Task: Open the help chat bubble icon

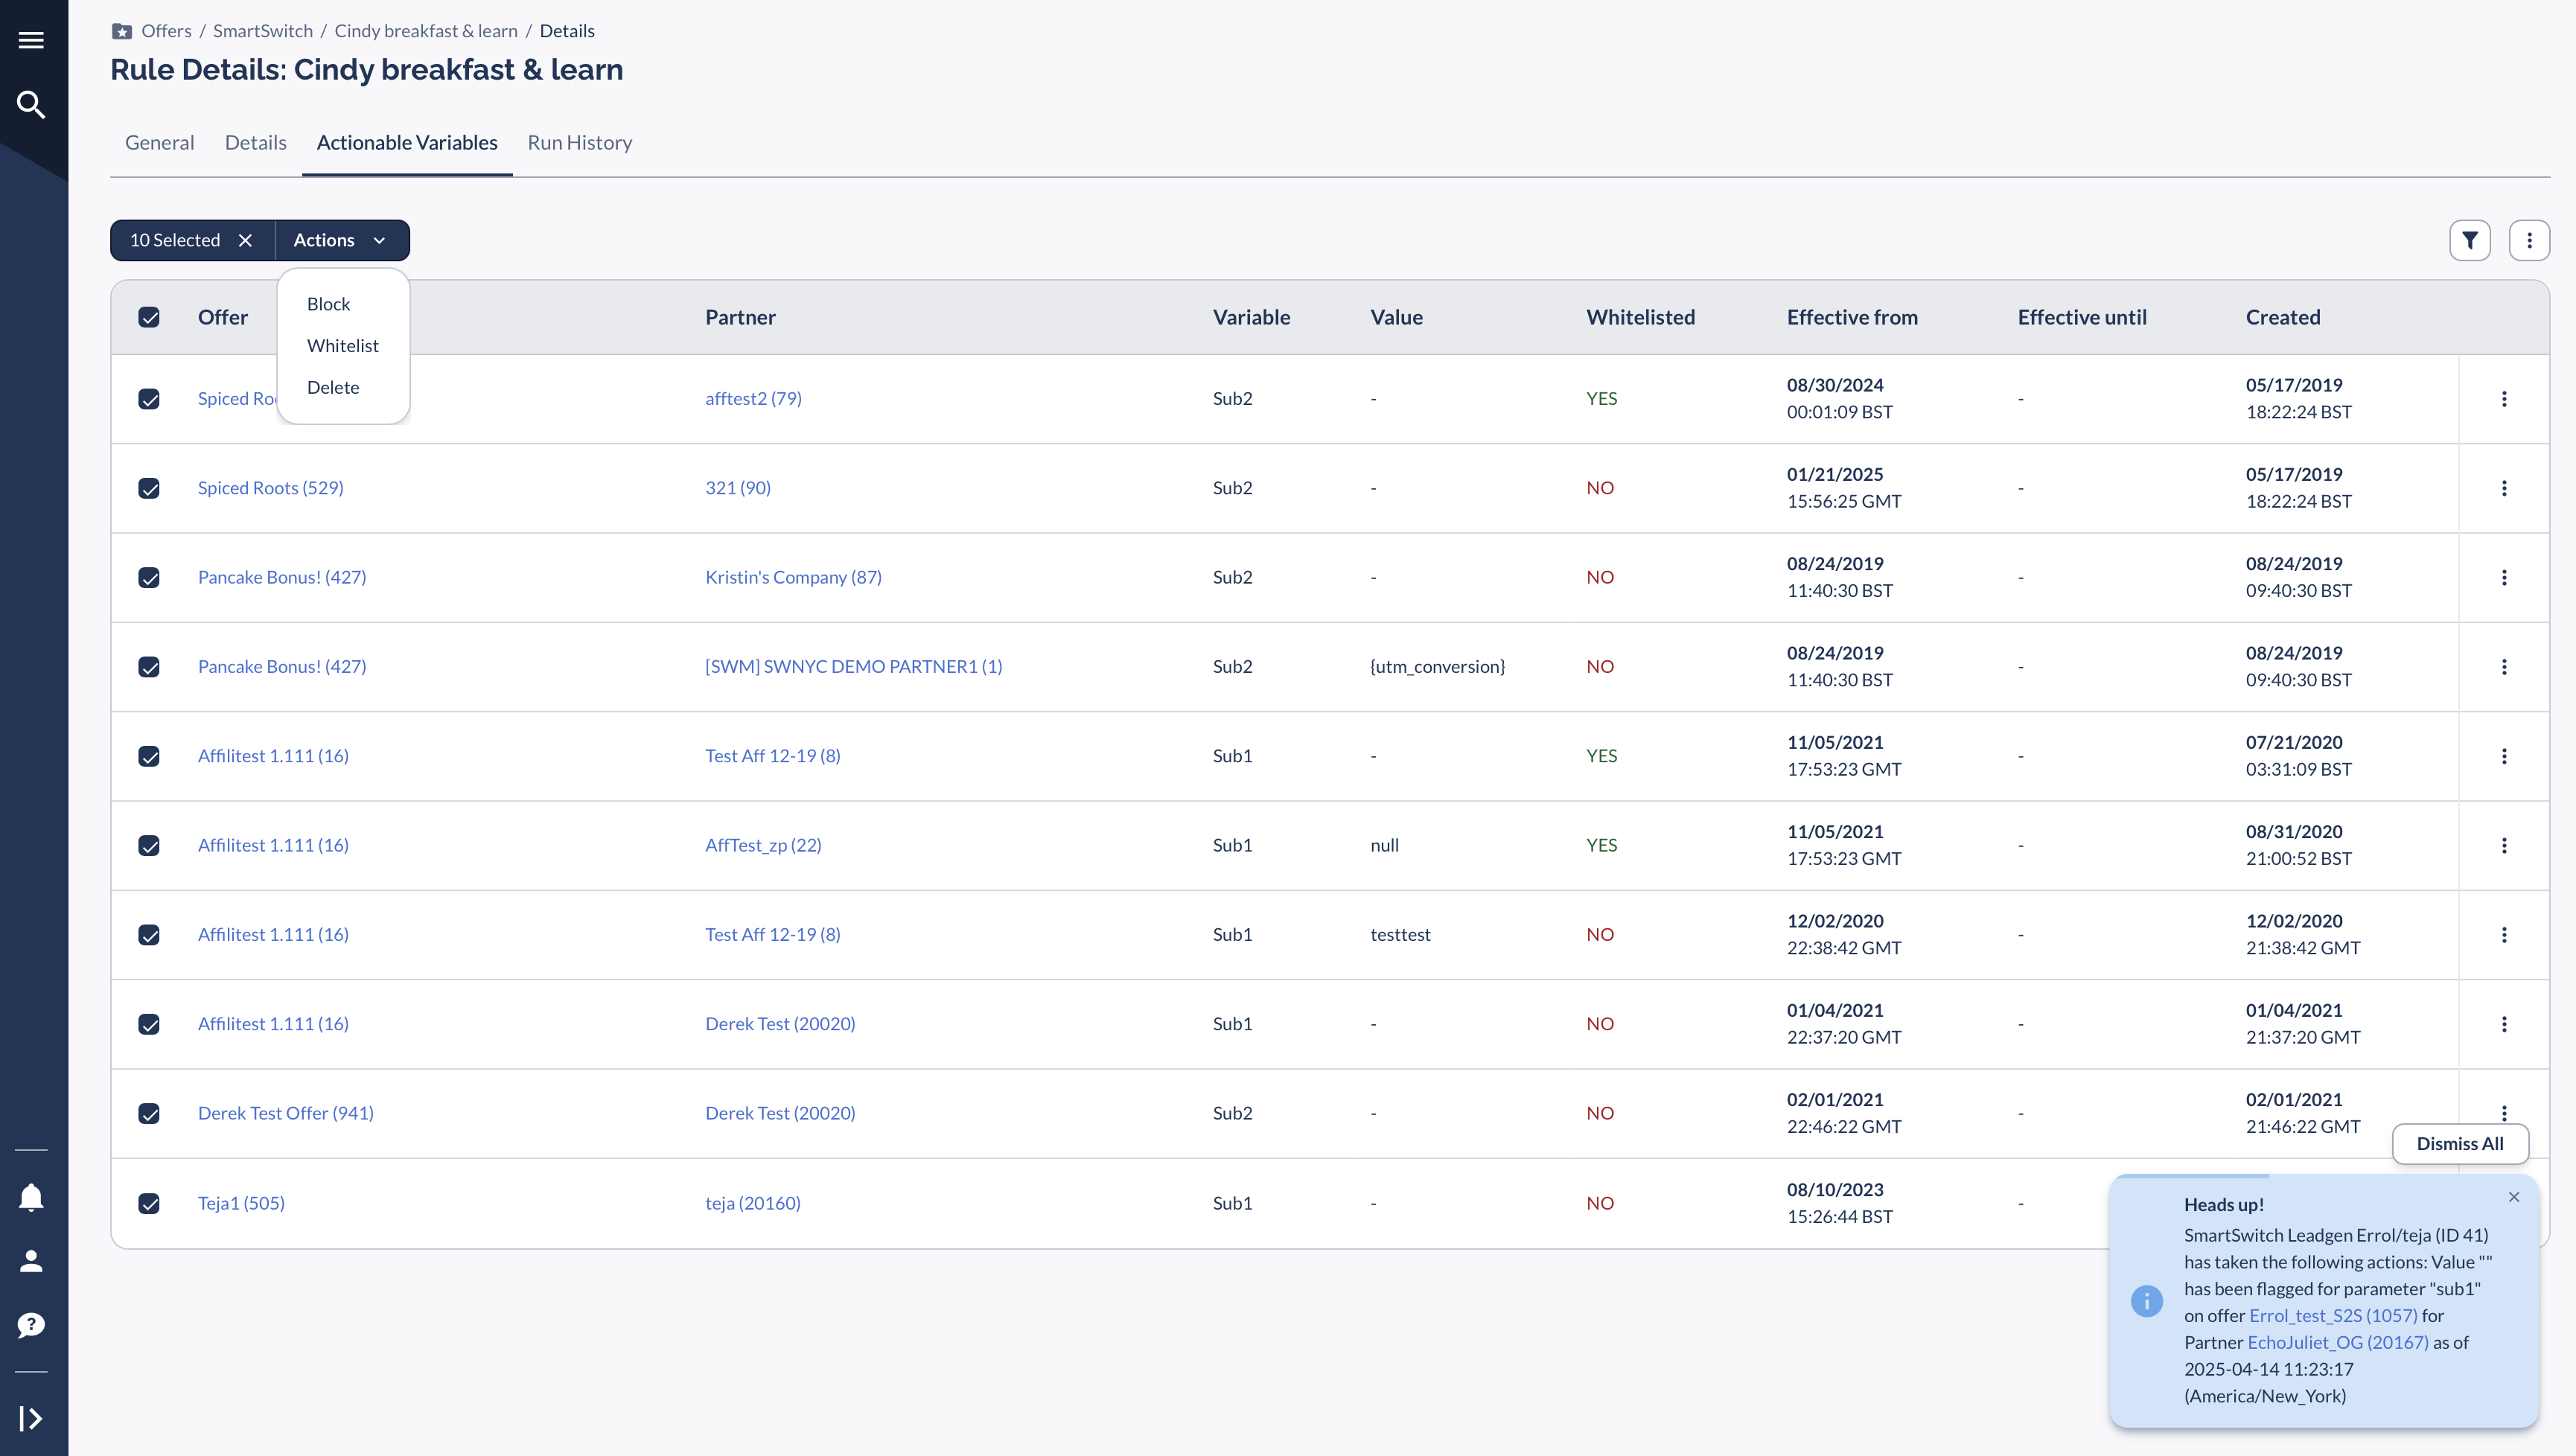Action: coord(31,1325)
